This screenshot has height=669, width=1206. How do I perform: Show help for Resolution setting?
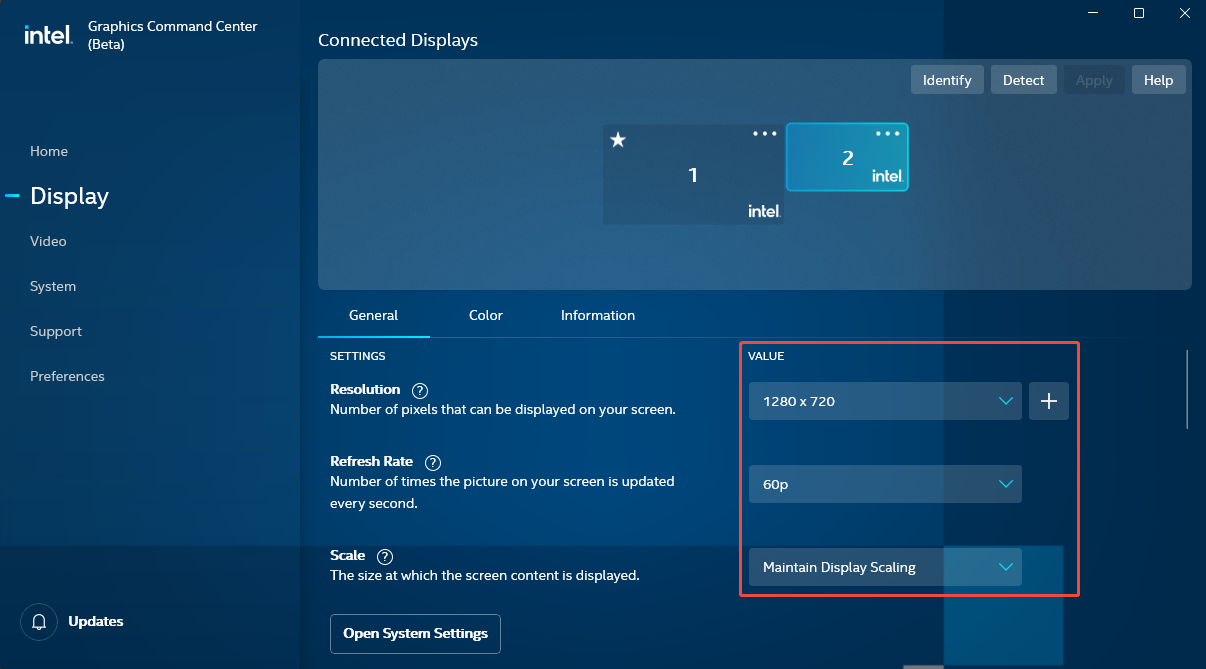[x=420, y=391]
